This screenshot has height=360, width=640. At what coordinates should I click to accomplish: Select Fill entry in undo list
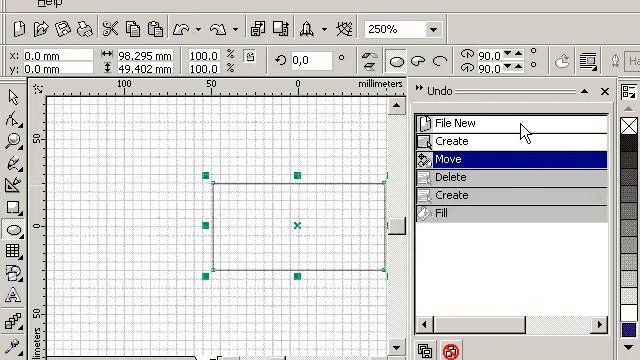tap(511, 213)
